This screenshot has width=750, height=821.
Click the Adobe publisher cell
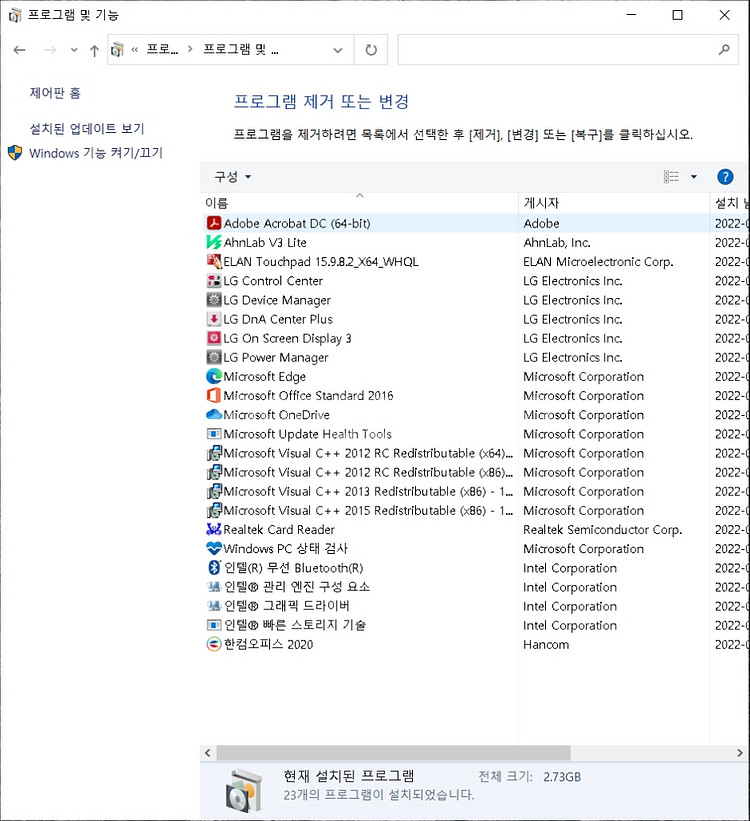(x=541, y=224)
